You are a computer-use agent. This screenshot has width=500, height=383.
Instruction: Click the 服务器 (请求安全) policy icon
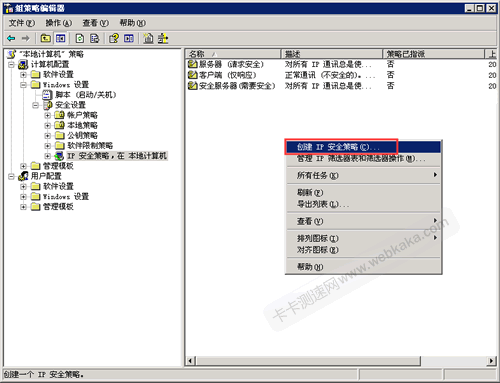[193, 64]
